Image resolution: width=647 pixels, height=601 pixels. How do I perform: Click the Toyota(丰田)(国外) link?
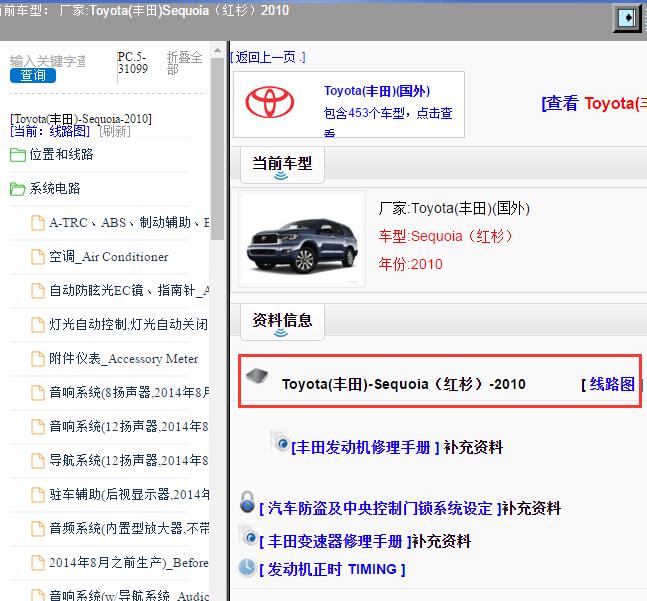[377, 91]
